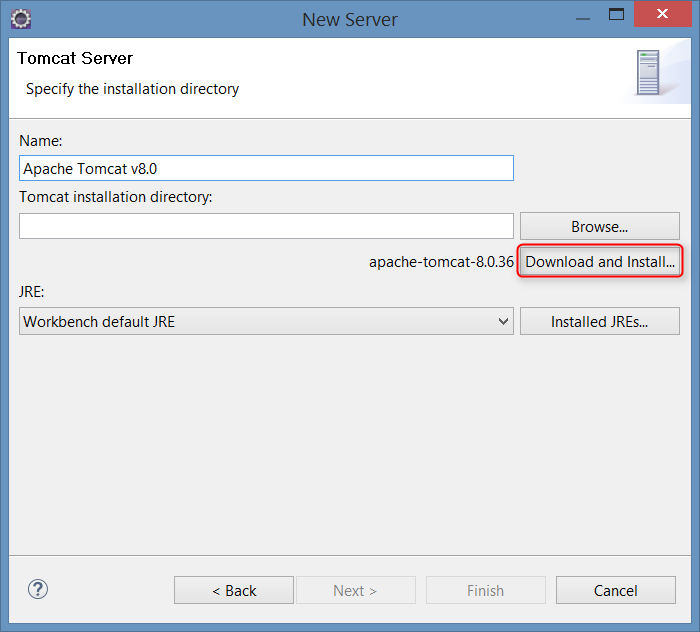Click the Tomcat Server heading text

75,58
